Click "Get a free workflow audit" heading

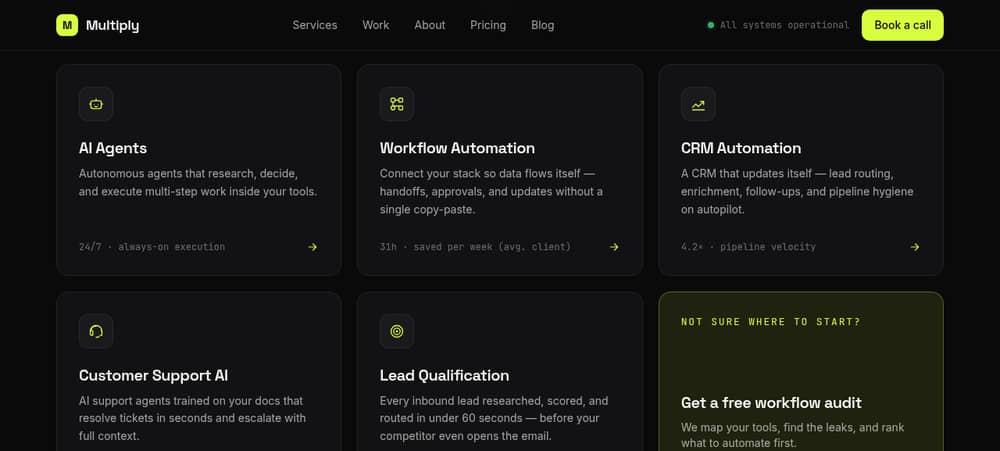tap(771, 403)
